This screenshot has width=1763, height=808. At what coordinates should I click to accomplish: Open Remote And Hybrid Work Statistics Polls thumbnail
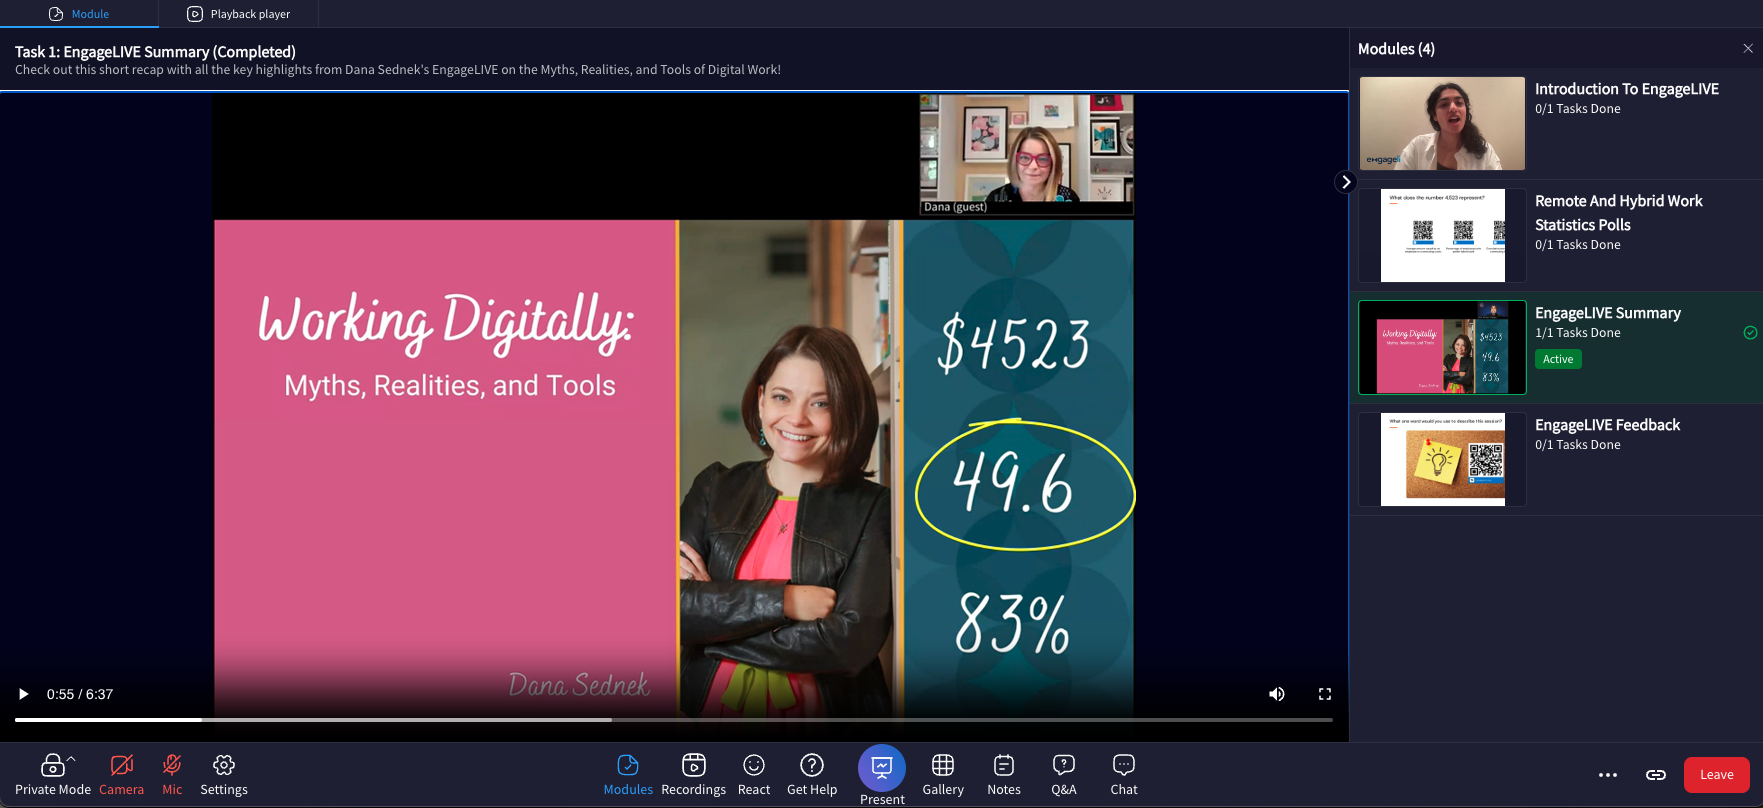click(1442, 235)
